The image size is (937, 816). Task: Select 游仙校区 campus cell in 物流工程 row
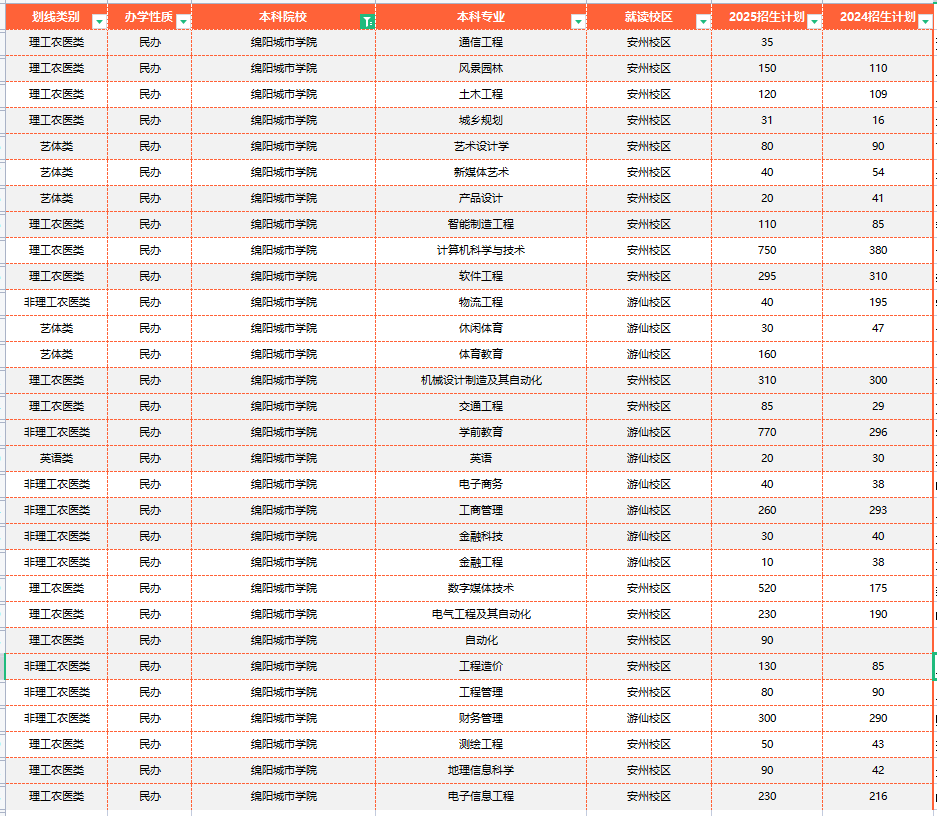point(649,302)
